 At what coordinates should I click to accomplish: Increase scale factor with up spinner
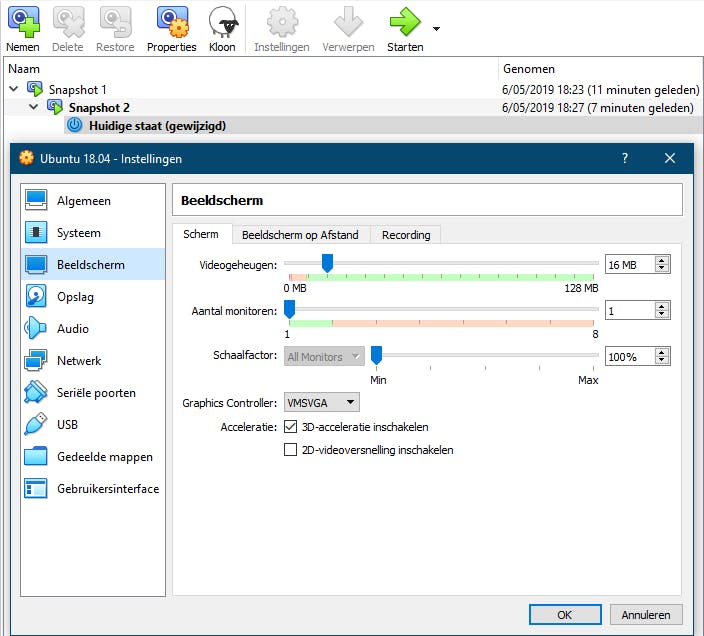662,352
